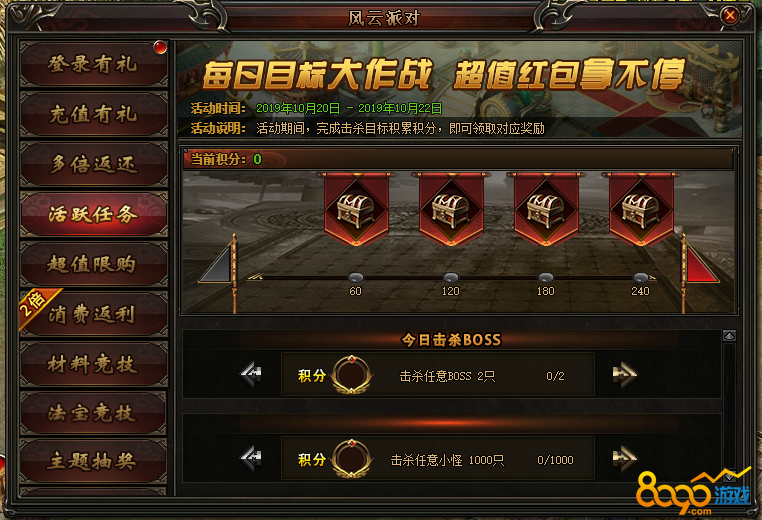
Task: Open the 主题抽奖 lottery tab
Action: (x=94, y=461)
